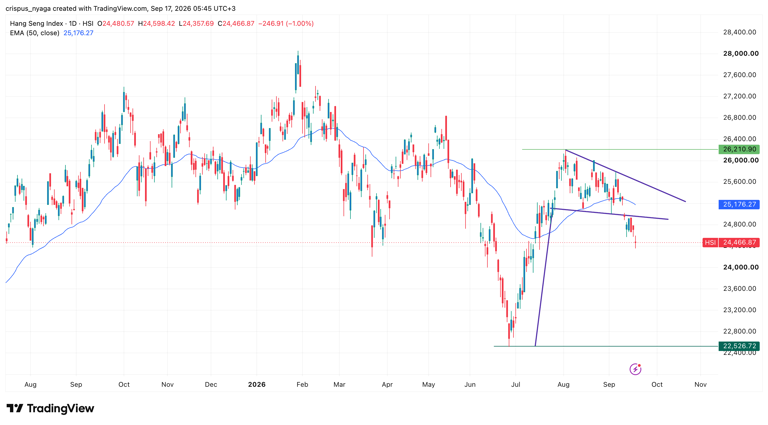Select the EMA (50, close) indicator legend
768x425 pixels.
click(34, 33)
